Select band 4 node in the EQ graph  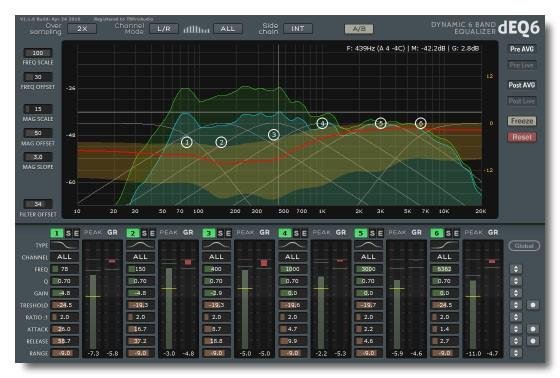[x=322, y=124]
